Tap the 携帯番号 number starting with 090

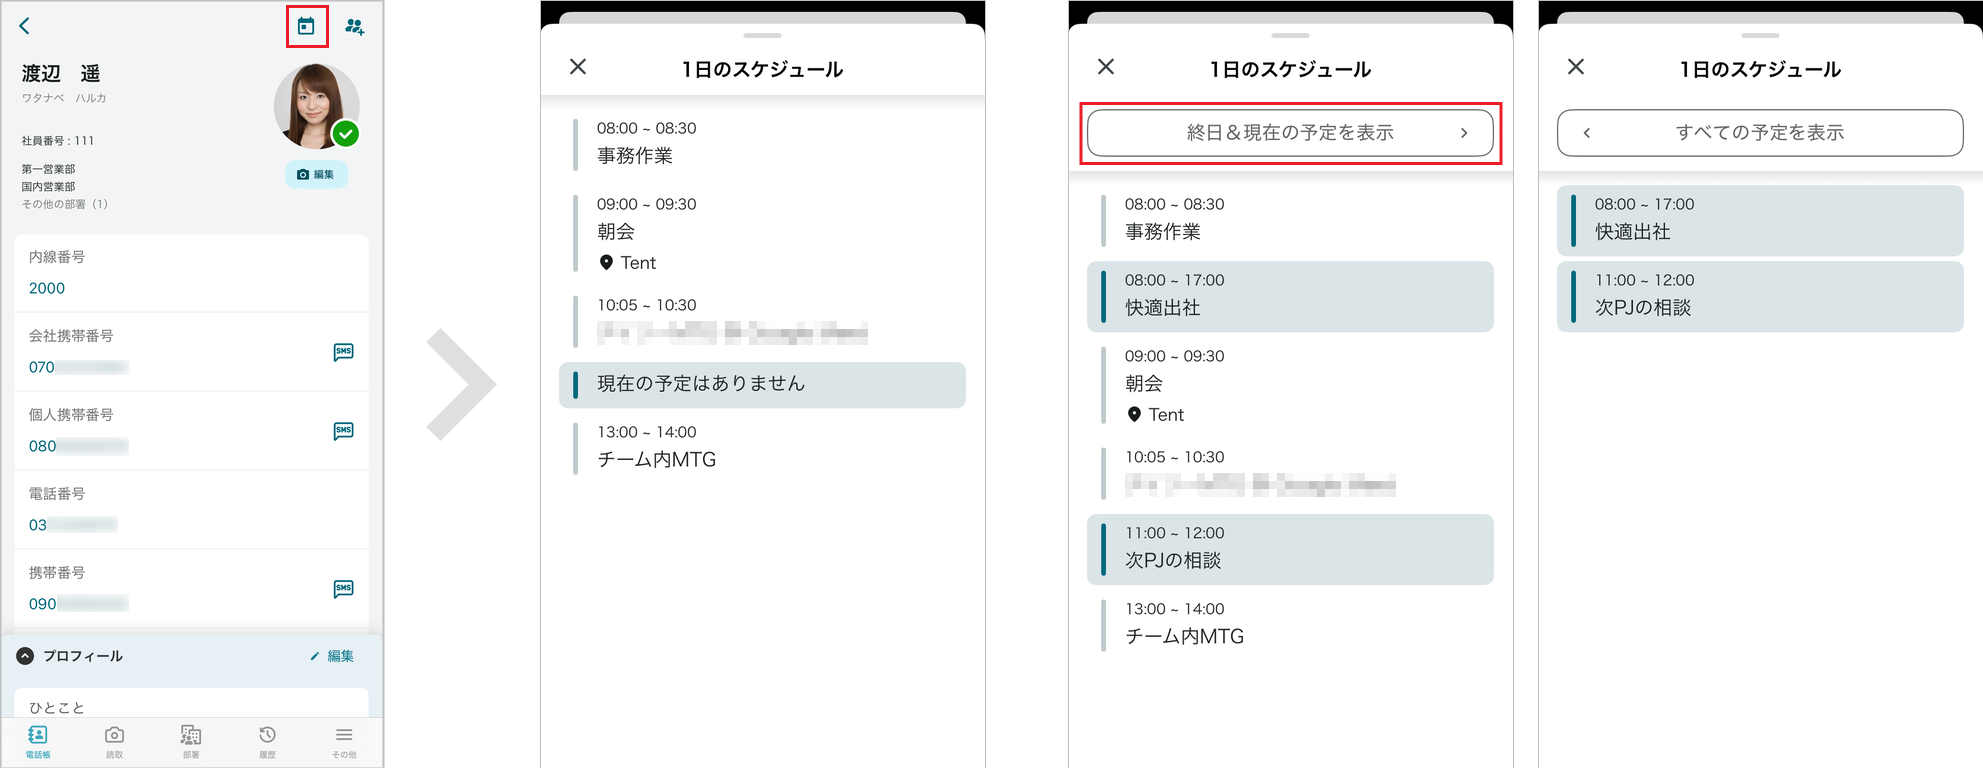[x=78, y=604]
